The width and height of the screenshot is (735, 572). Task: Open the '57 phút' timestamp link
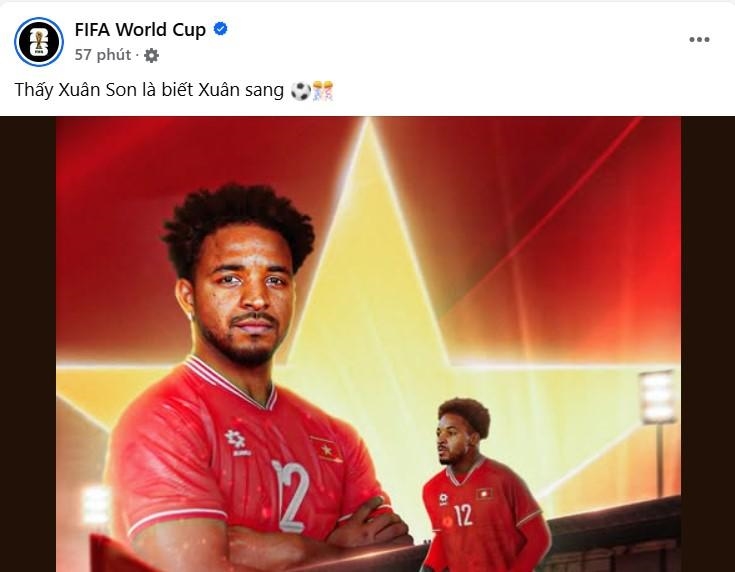pos(103,55)
